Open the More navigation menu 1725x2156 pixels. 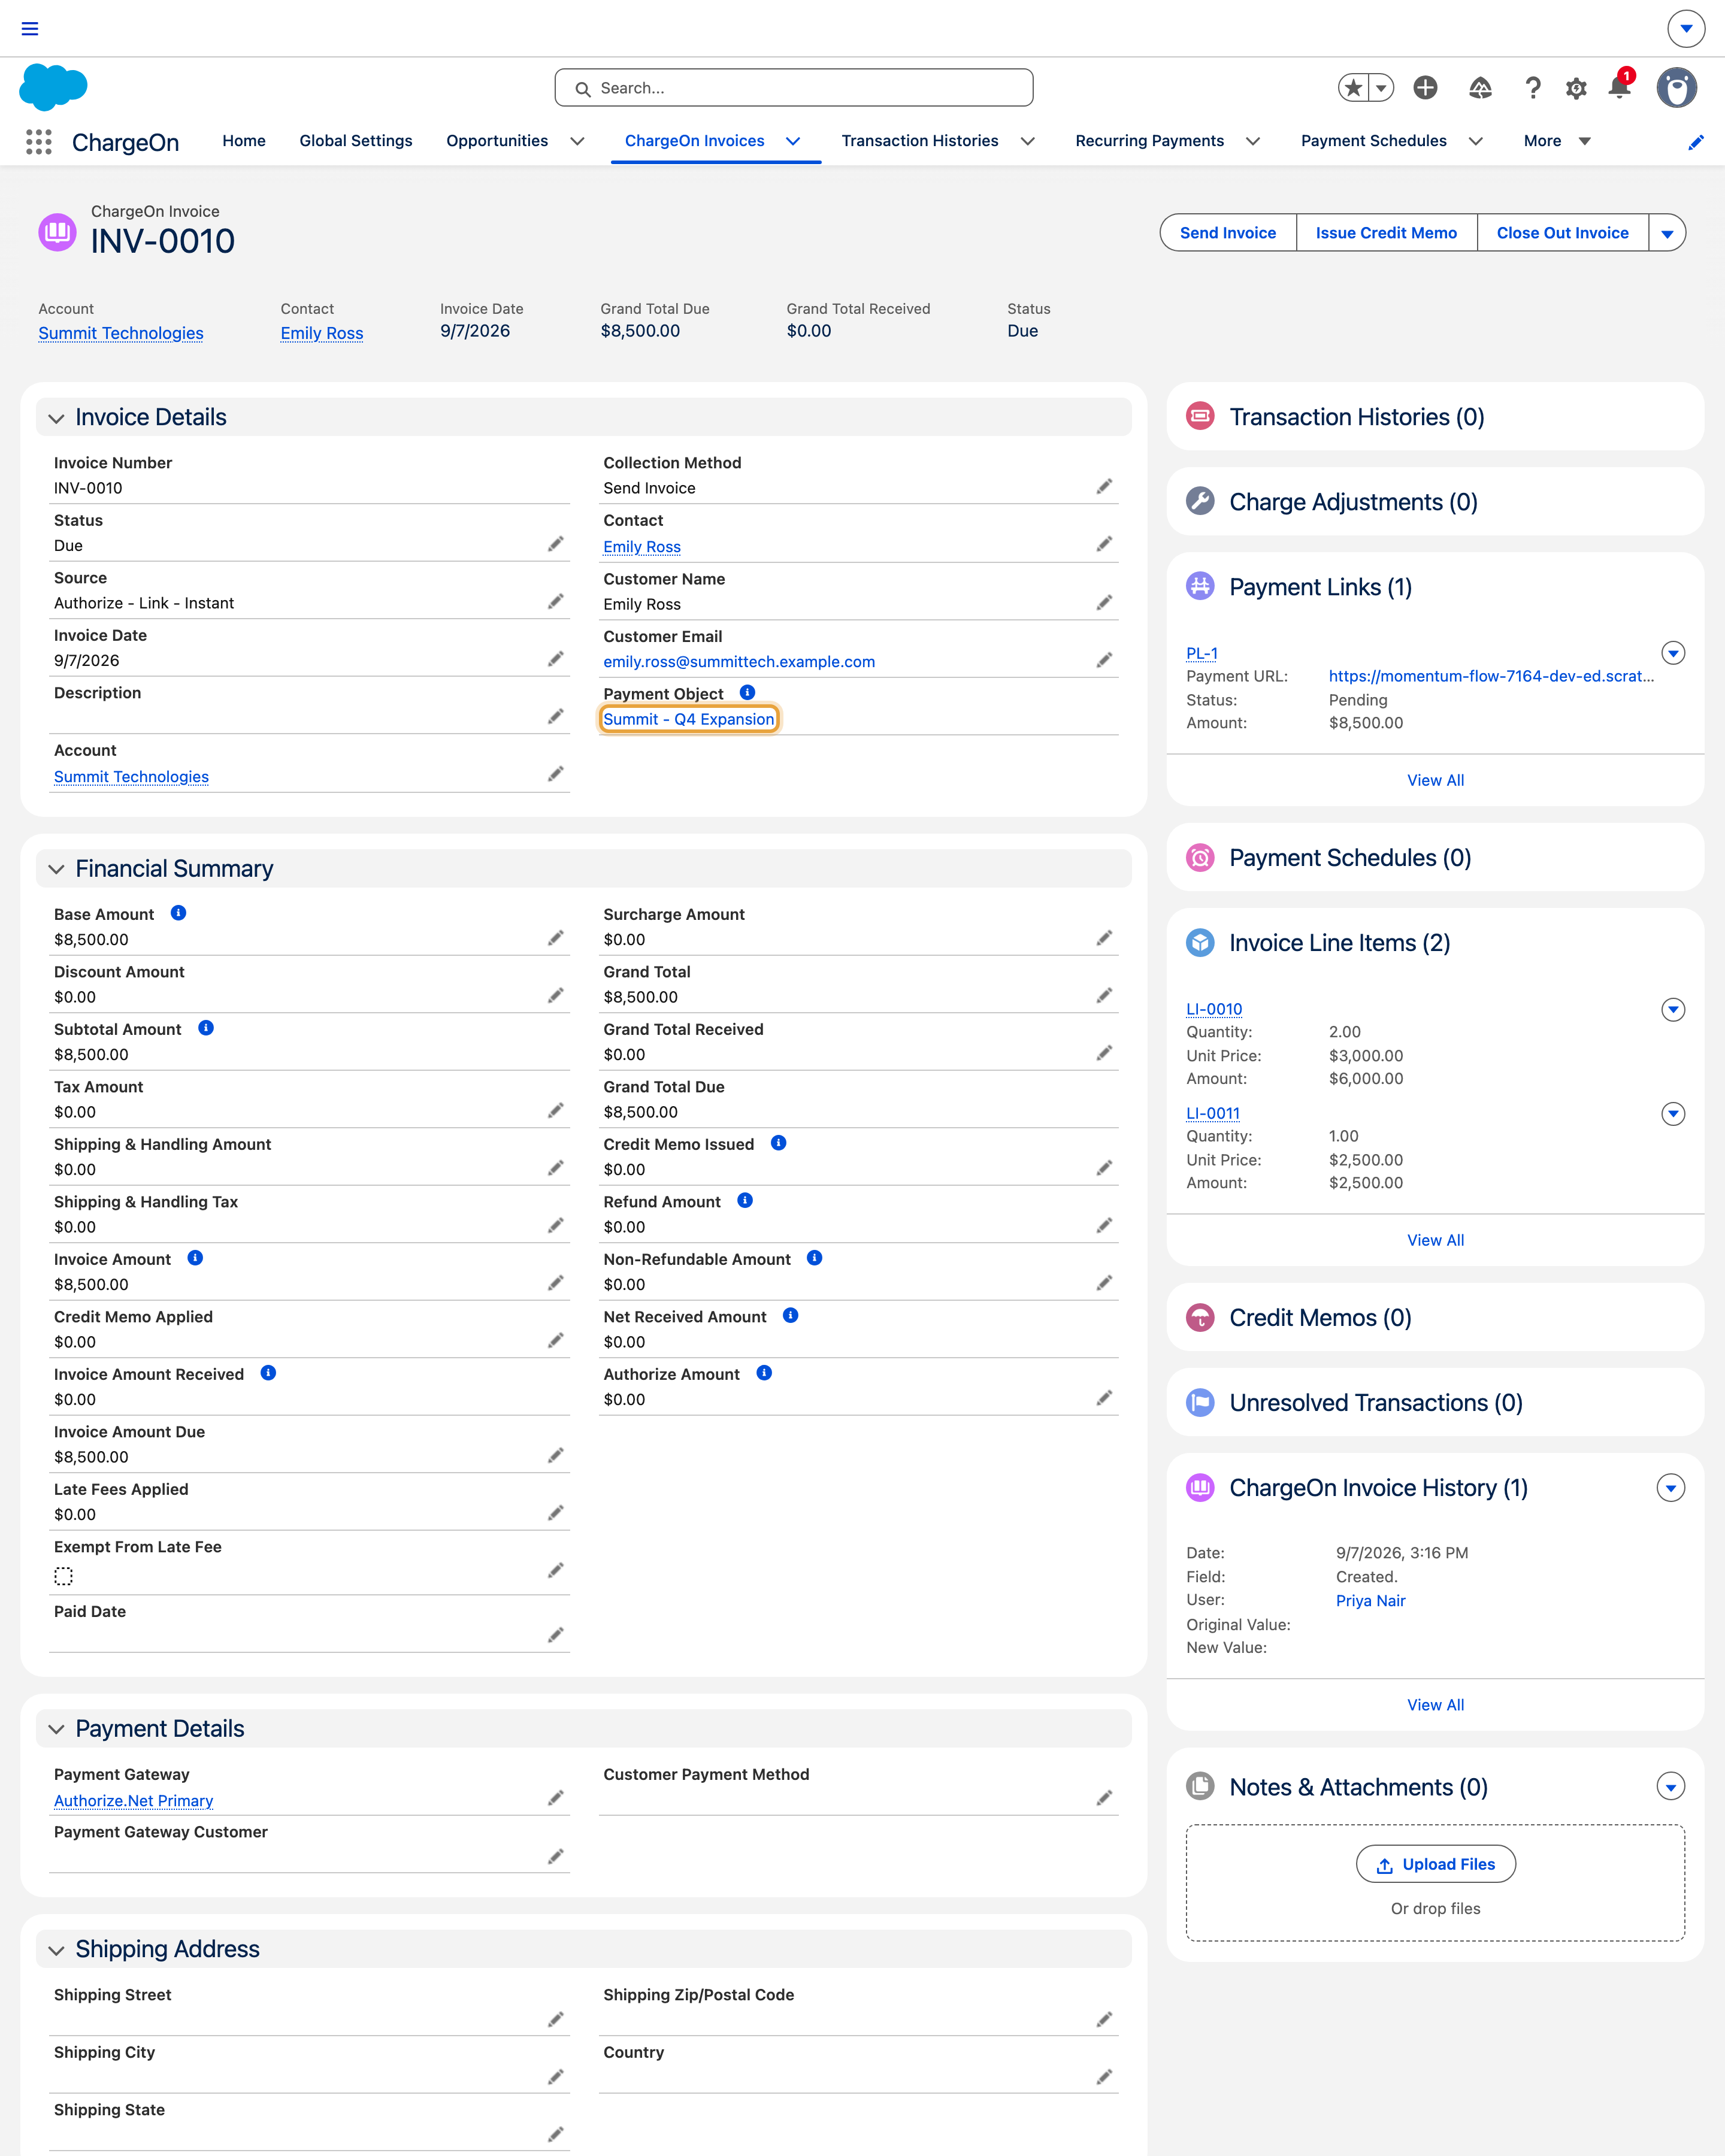pos(1556,141)
